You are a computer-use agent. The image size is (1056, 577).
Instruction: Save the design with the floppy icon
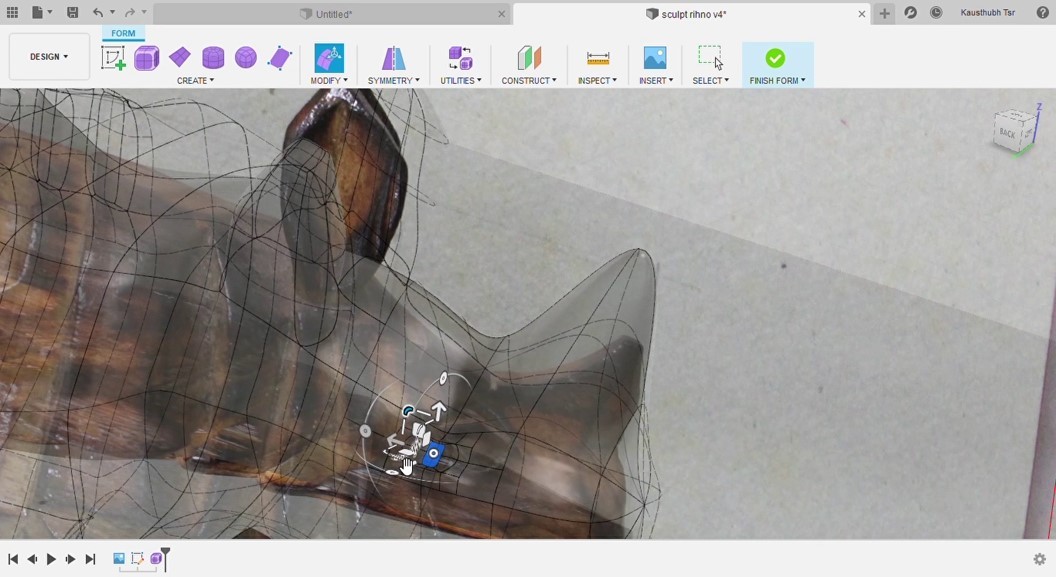(72, 12)
